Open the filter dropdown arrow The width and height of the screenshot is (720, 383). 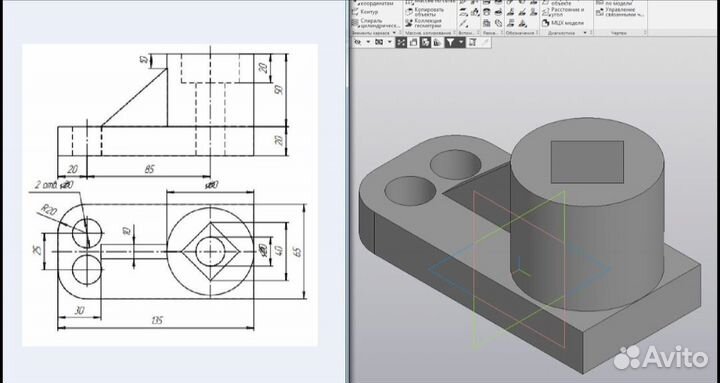[x=461, y=43]
